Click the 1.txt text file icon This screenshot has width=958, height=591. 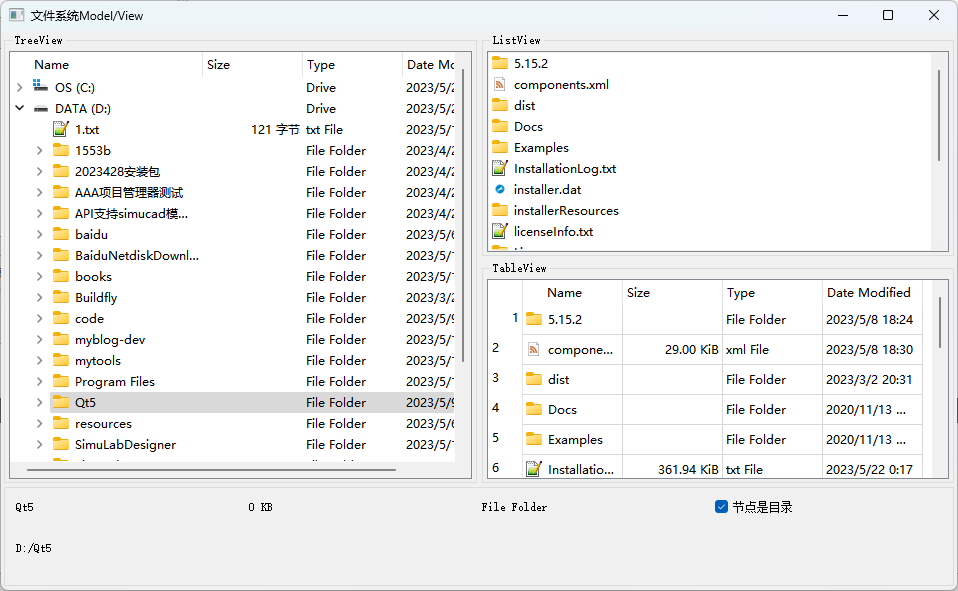61,130
